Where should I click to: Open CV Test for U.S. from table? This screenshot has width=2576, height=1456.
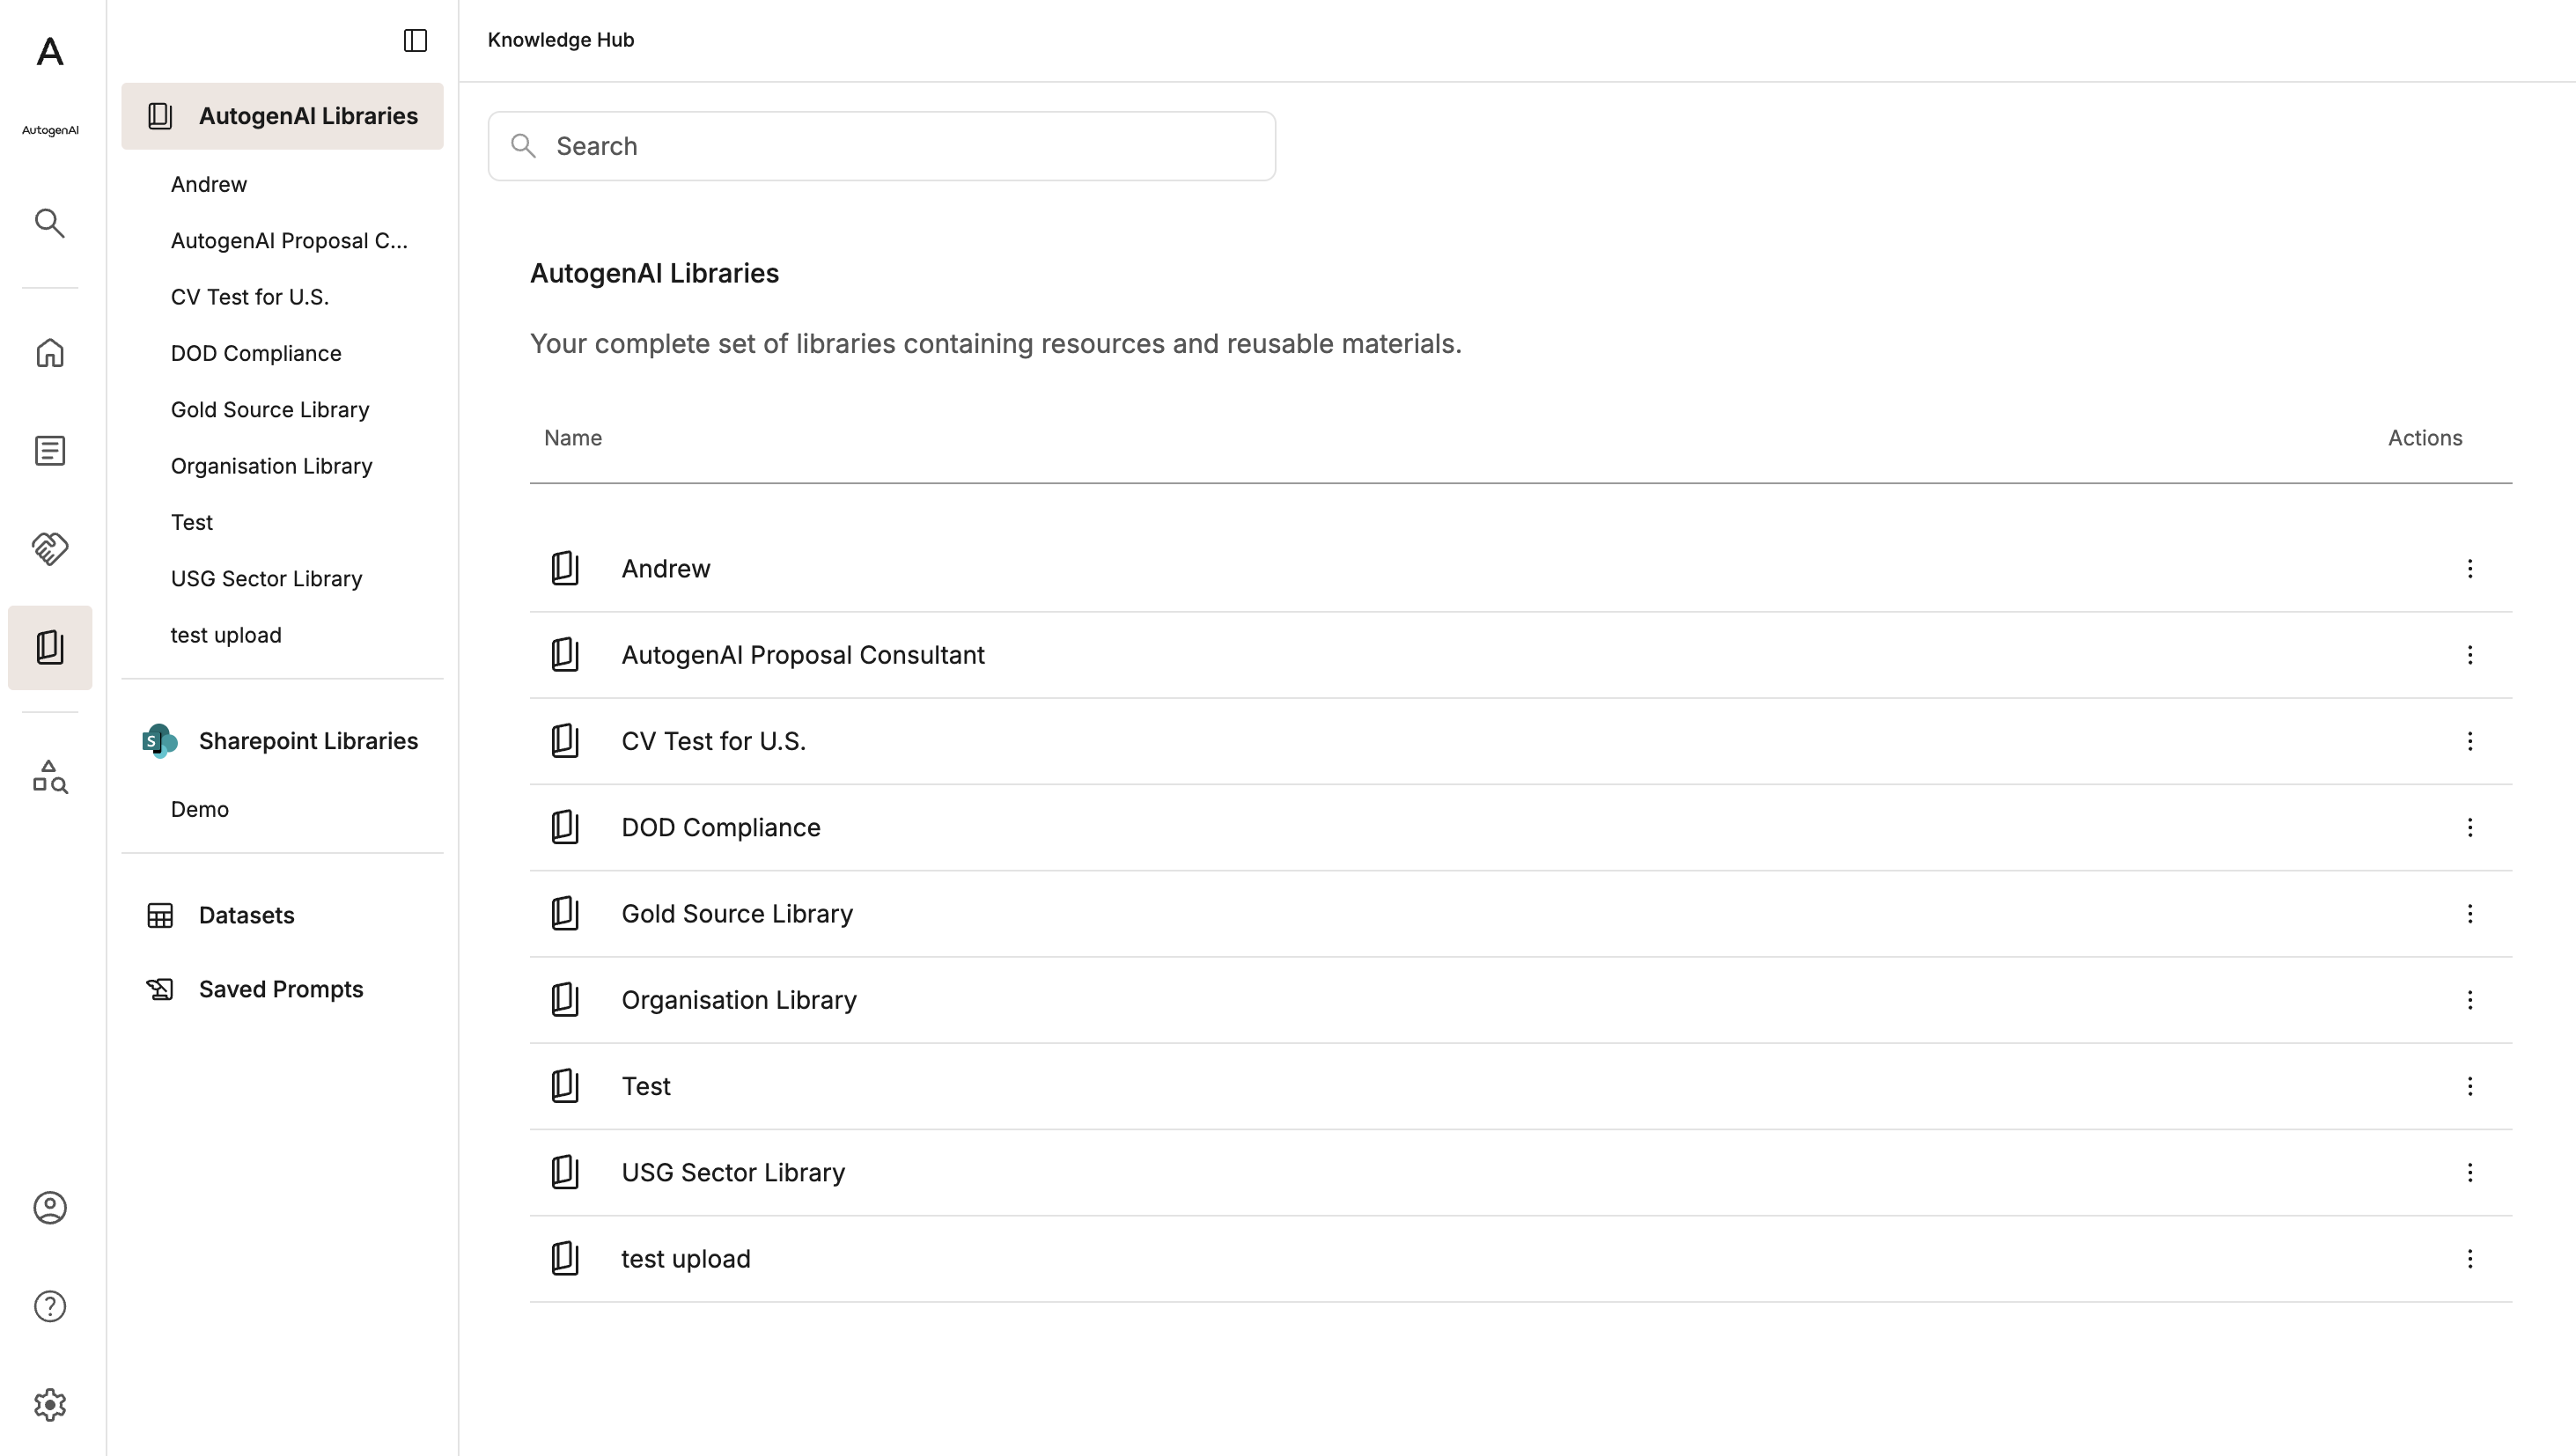pos(714,741)
